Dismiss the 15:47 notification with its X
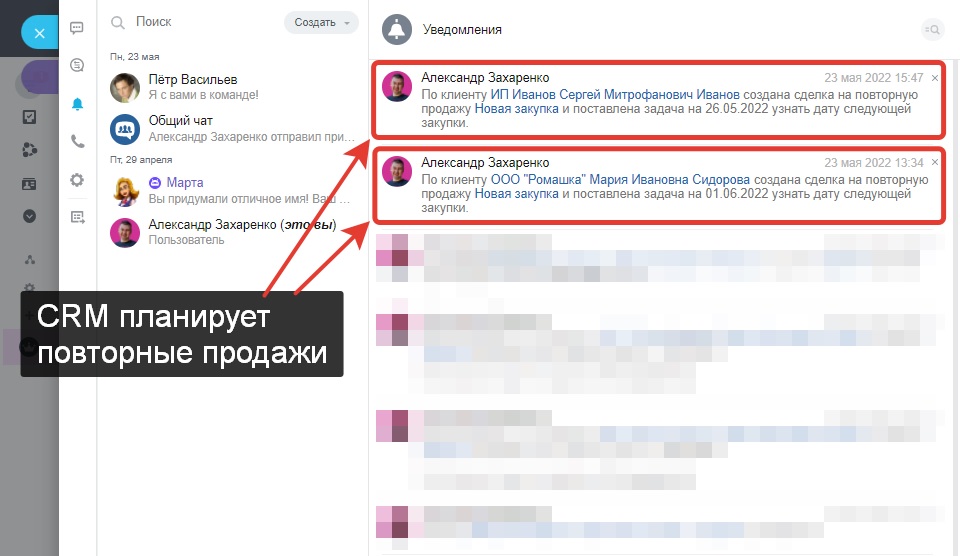Image resolution: width=960 pixels, height=556 pixels. point(935,78)
